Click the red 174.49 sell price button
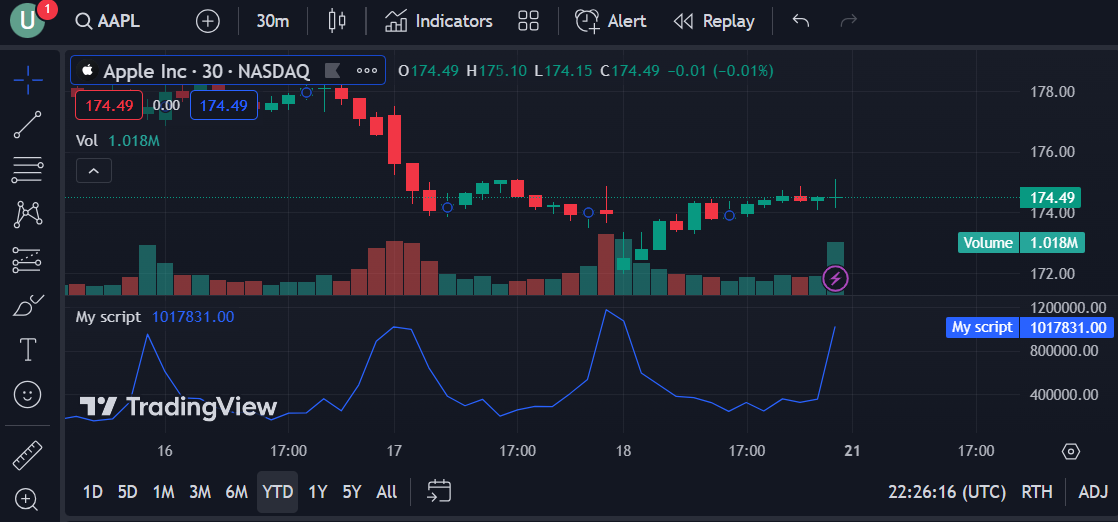The height and width of the screenshot is (522, 1118). (x=109, y=106)
